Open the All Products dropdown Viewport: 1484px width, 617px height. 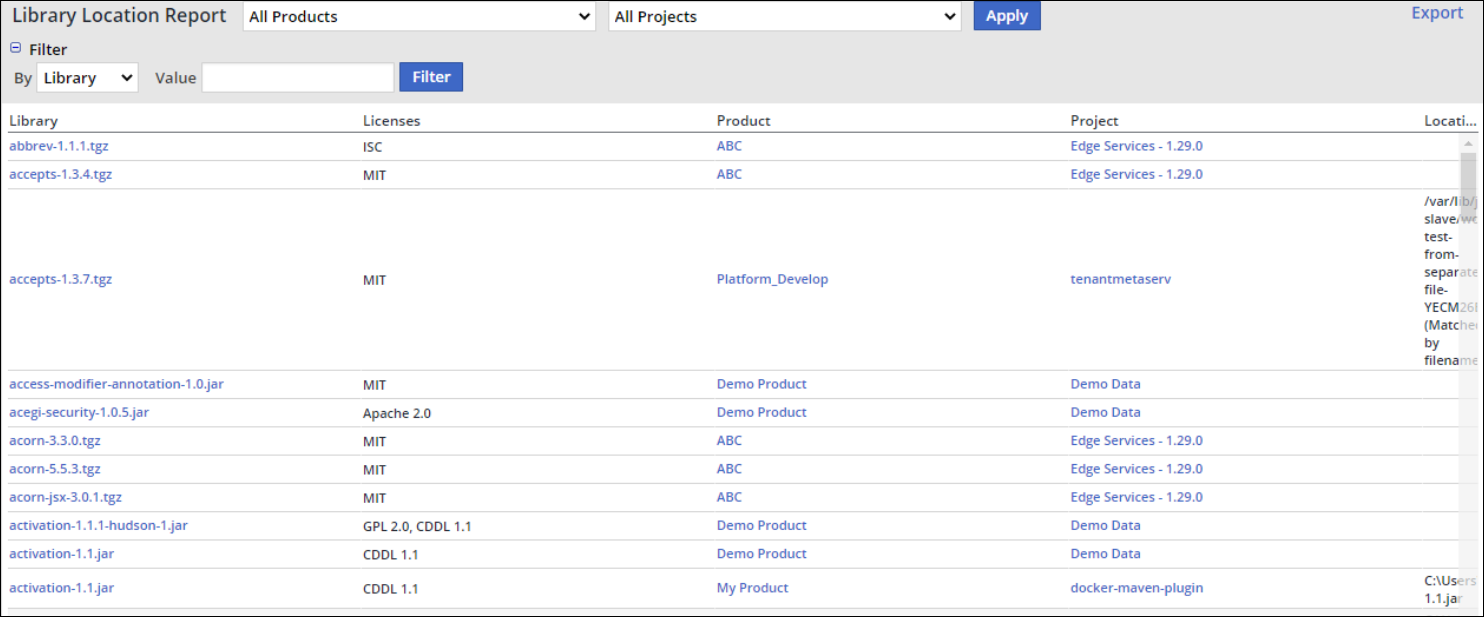(x=419, y=16)
